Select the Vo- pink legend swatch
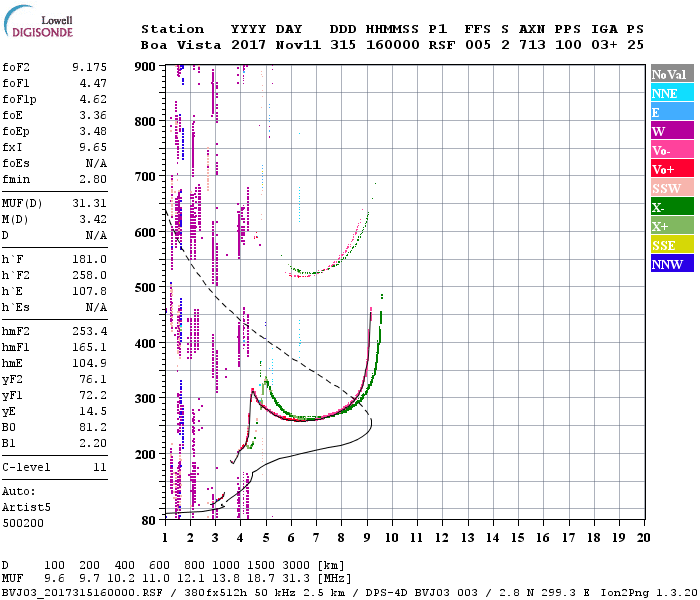Screen dimensions: 700x600 tap(670, 150)
